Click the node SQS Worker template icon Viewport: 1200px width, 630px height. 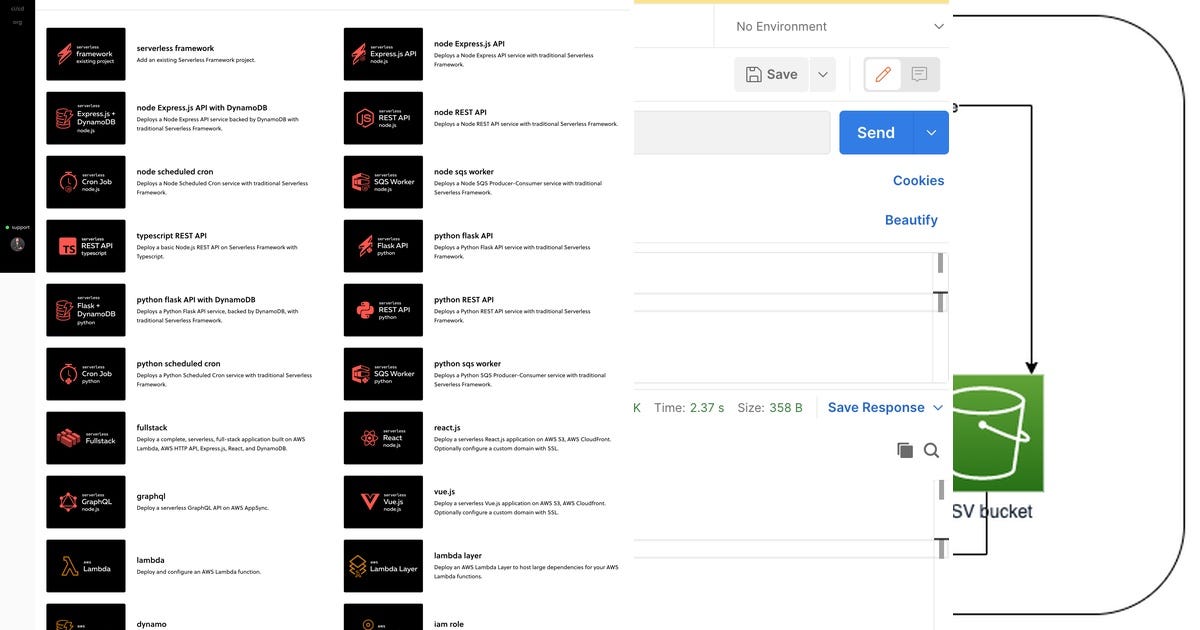click(x=383, y=181)
